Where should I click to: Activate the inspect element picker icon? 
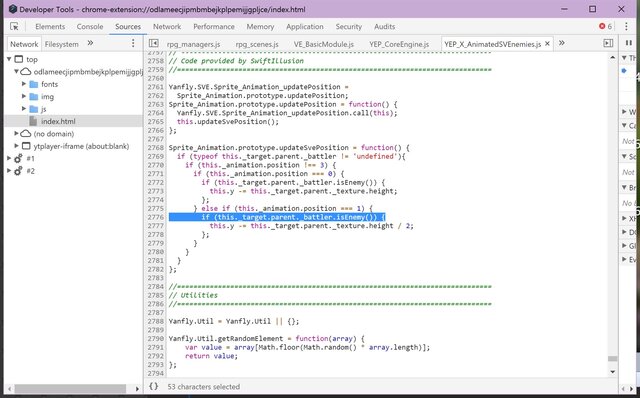click(14, 27)
